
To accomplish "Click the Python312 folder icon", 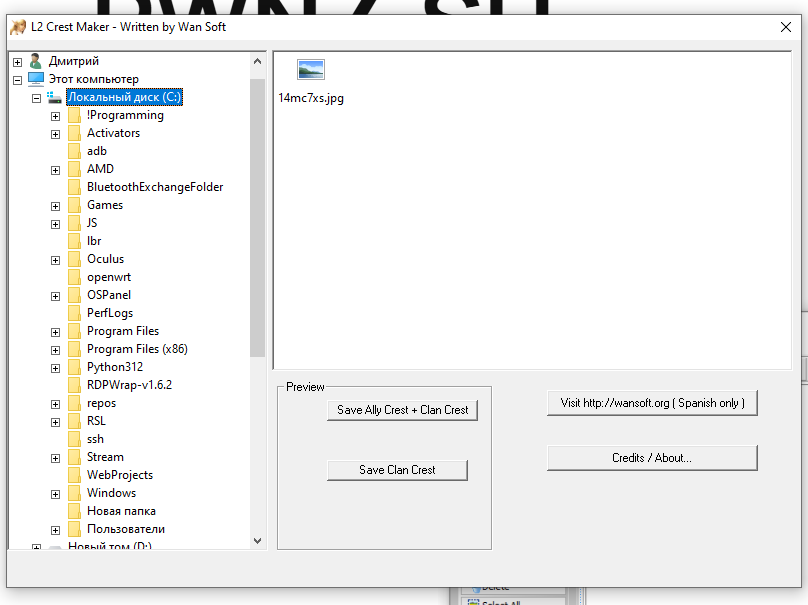I will pyautogui.click(x=74, y=367).
